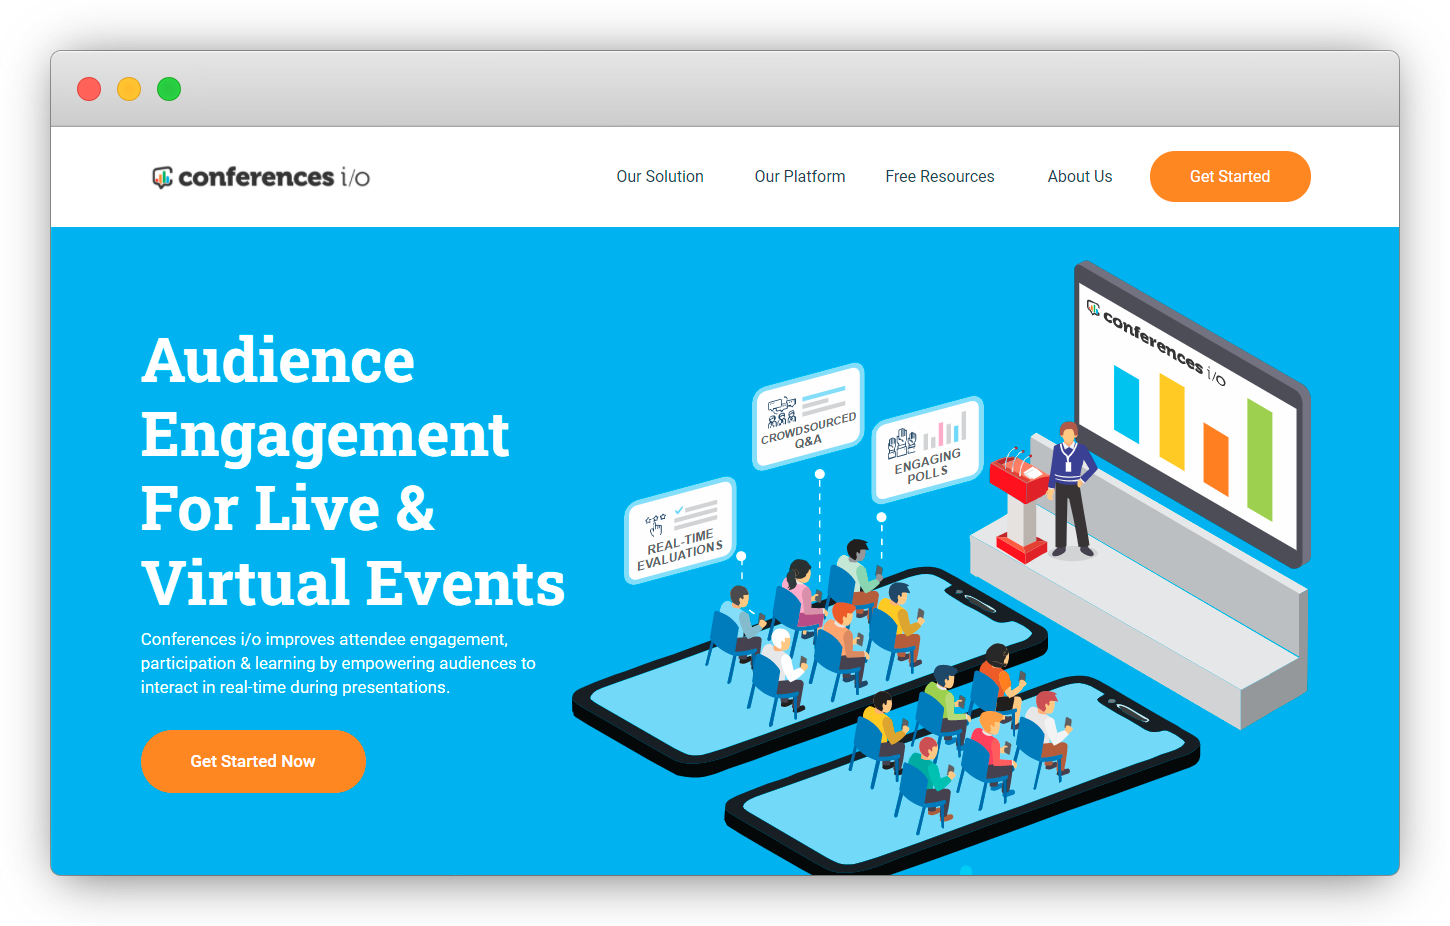The height and width of the screenshot is (926, 1450).
Task: Click the Get Started header button
Action: click(1230, 176)
